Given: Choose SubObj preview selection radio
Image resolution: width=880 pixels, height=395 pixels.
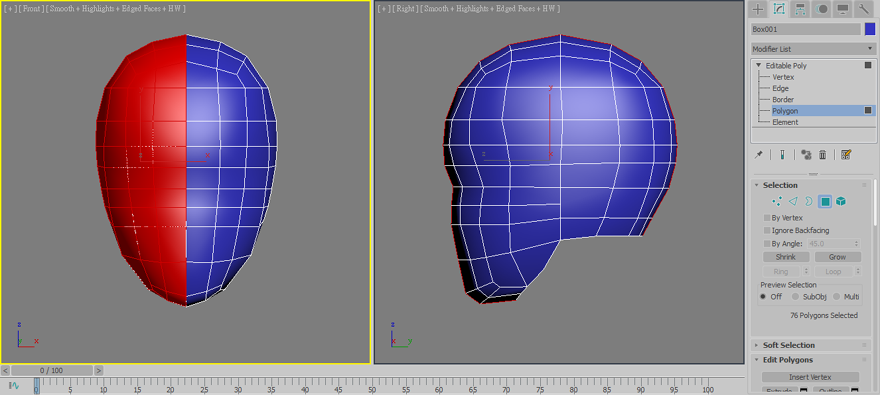Looking at the screenshot, I should point(795,297).
